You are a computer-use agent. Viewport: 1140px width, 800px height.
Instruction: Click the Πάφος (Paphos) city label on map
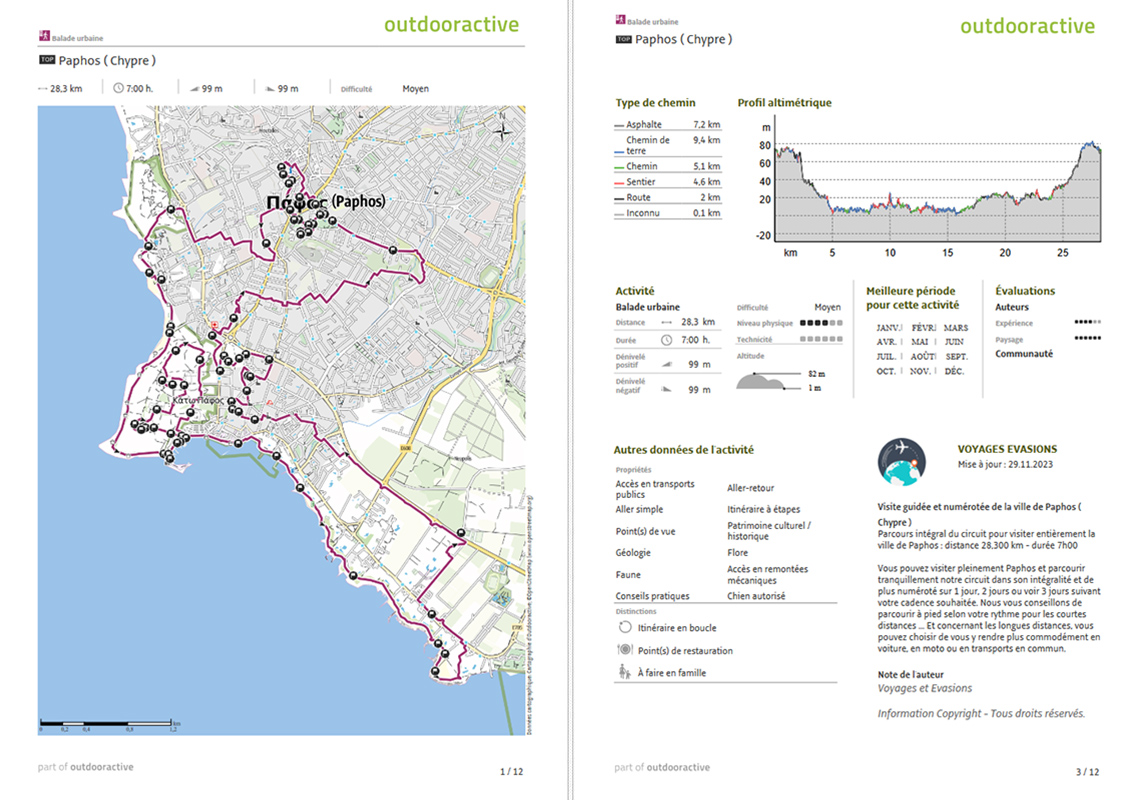326,201
